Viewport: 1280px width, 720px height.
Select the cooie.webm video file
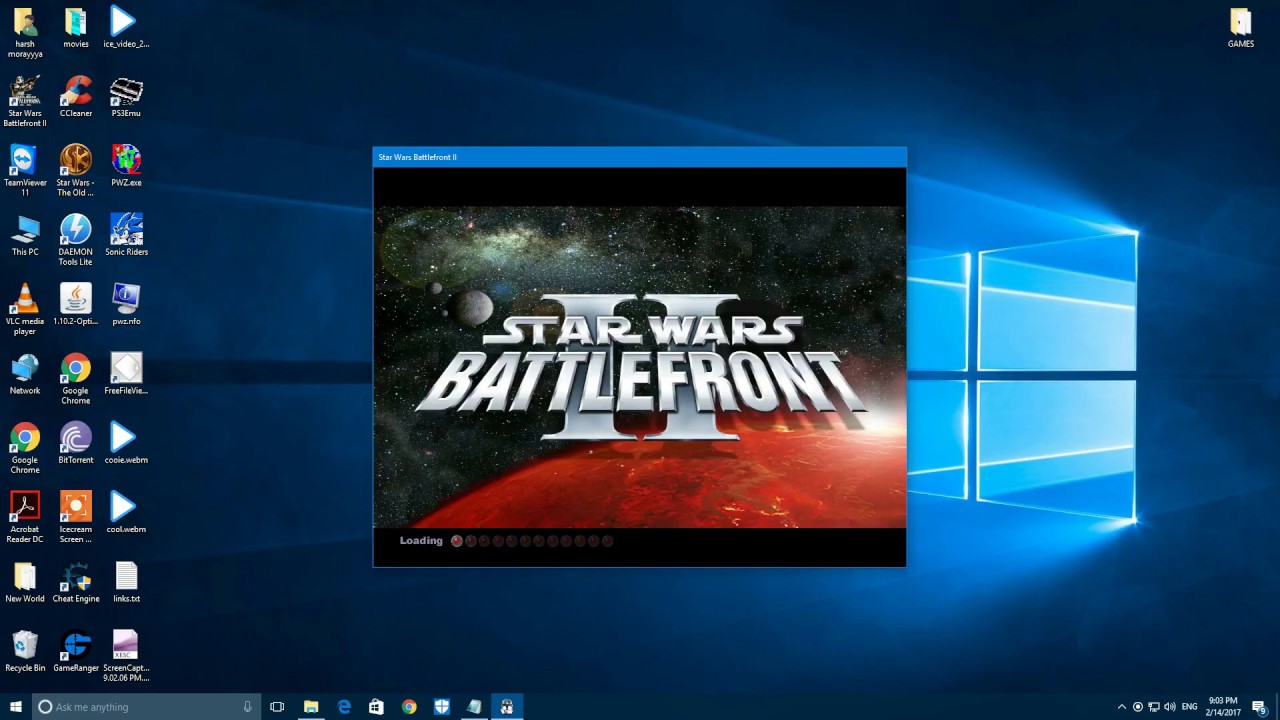tap(126, 443)
